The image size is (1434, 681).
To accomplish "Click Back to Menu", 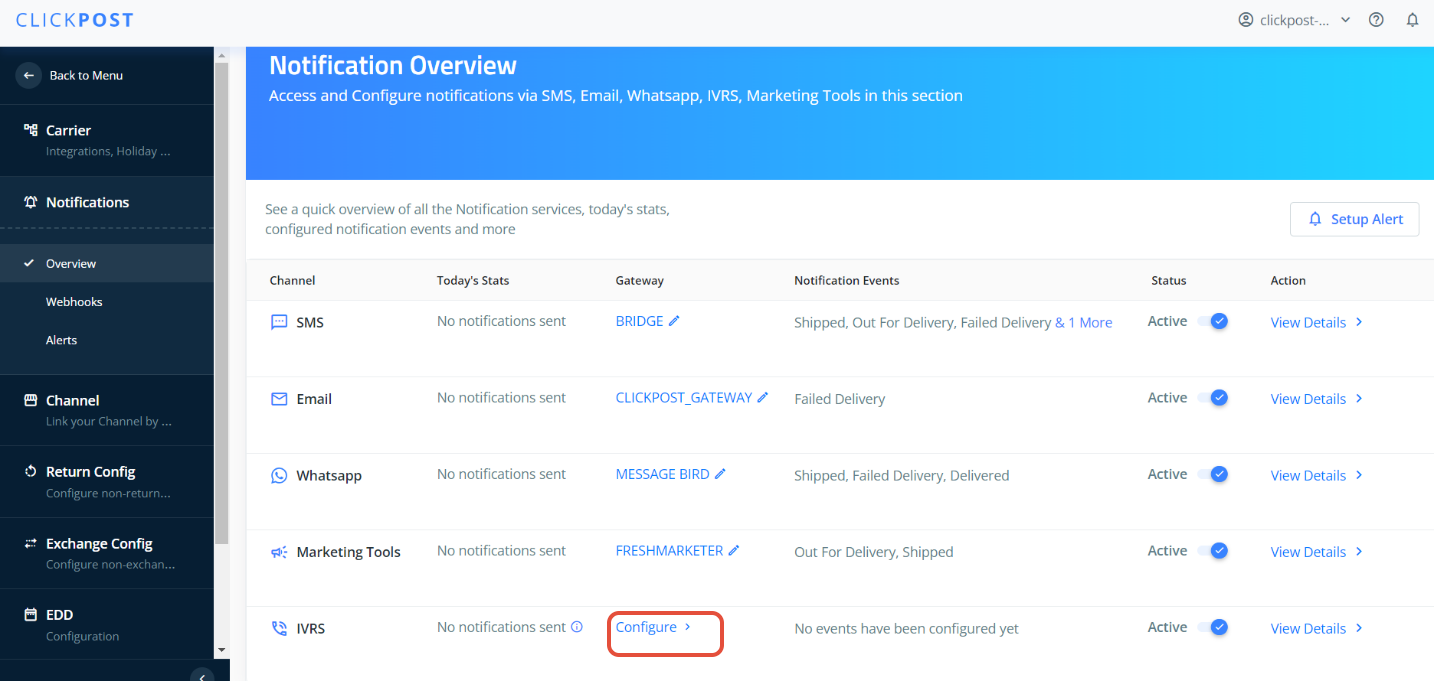I will coord(86,75).
